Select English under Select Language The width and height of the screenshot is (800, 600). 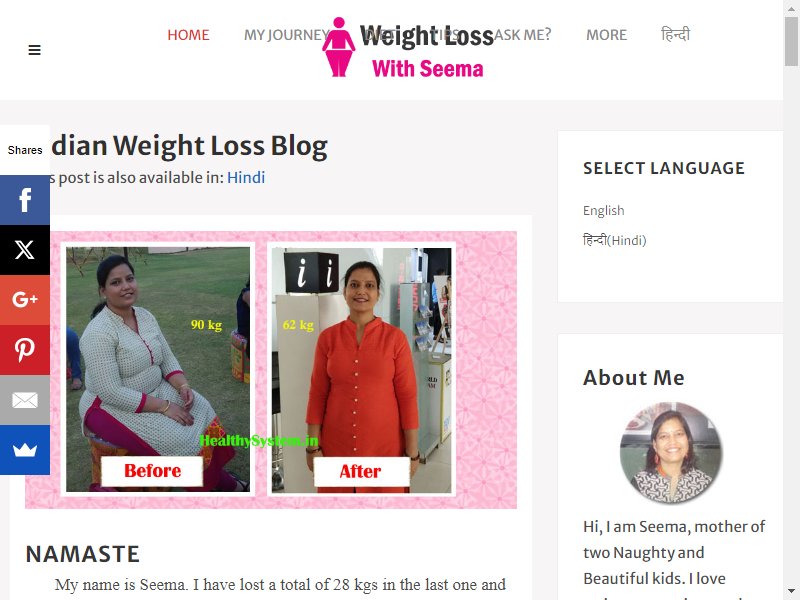[x=604, y=210]
